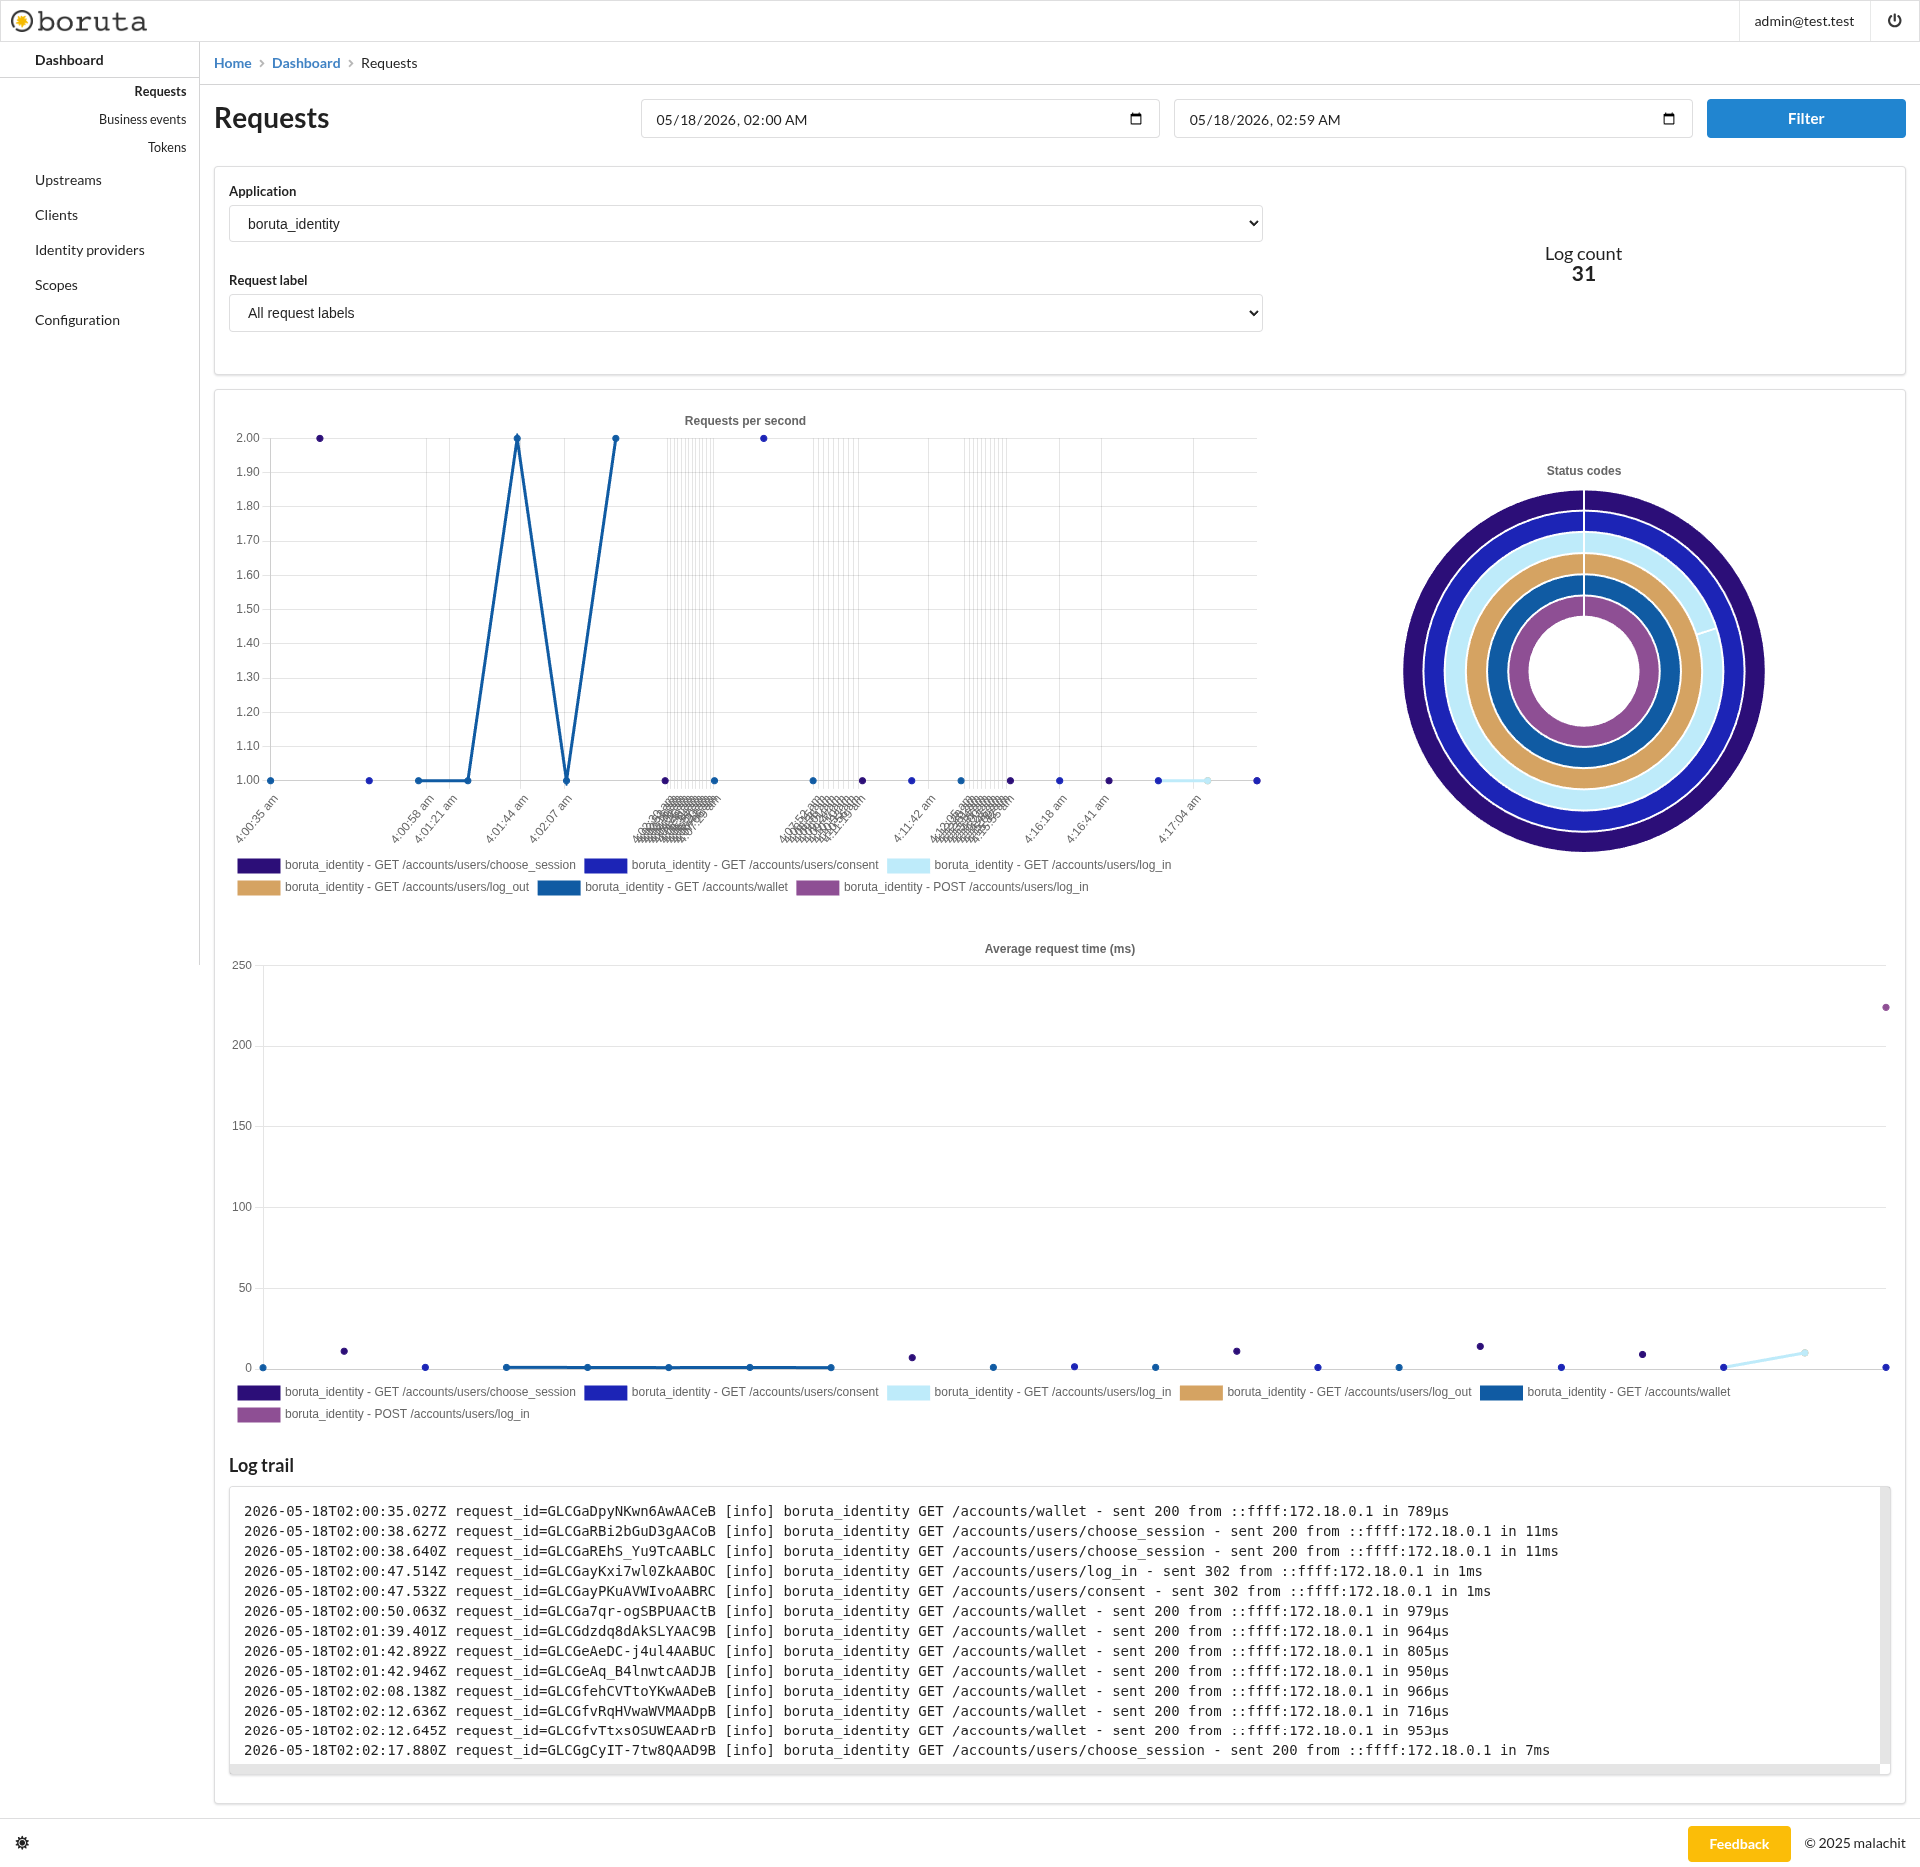Screen dimensions: 1920x1867
Task: Open the Application dropdown
Action: (x=745, y=224)
